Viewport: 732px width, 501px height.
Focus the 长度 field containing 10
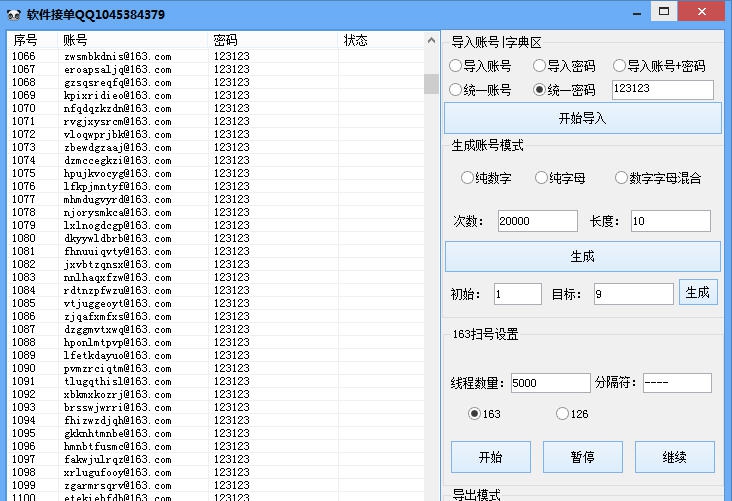(671, 221)
